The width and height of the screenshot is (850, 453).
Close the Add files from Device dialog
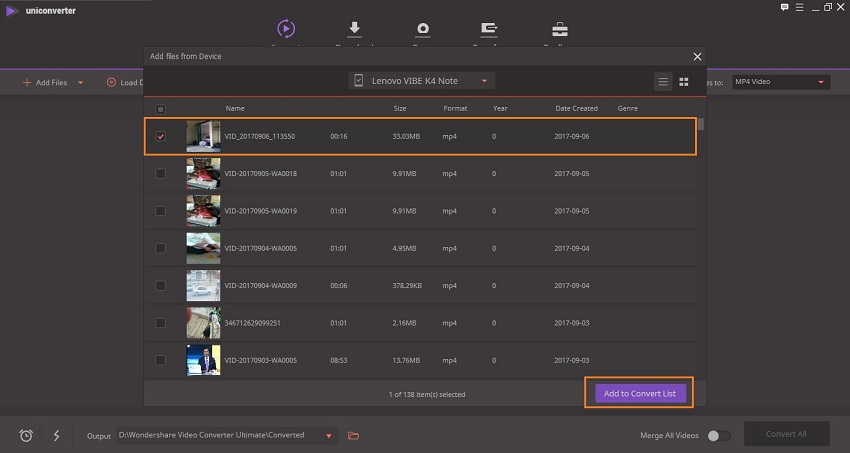(x=697, y=56)
